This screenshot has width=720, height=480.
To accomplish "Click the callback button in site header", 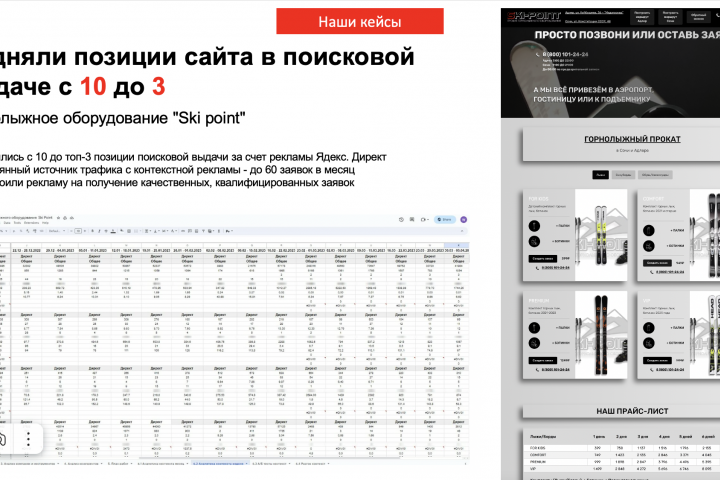I will (698, 17).
